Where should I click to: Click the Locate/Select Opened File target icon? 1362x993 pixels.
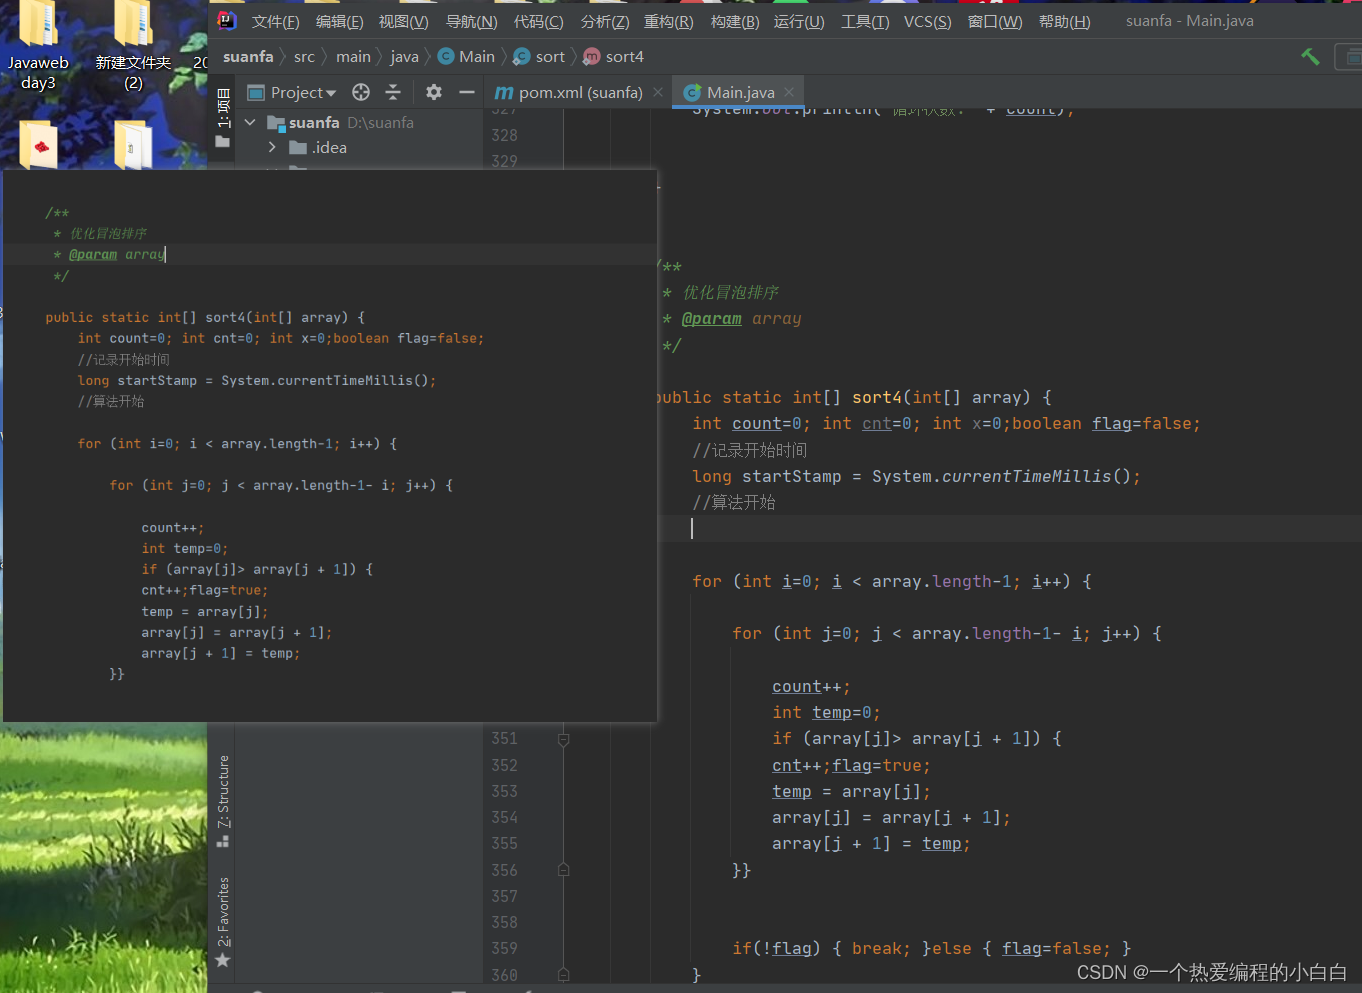pos(361,92)
